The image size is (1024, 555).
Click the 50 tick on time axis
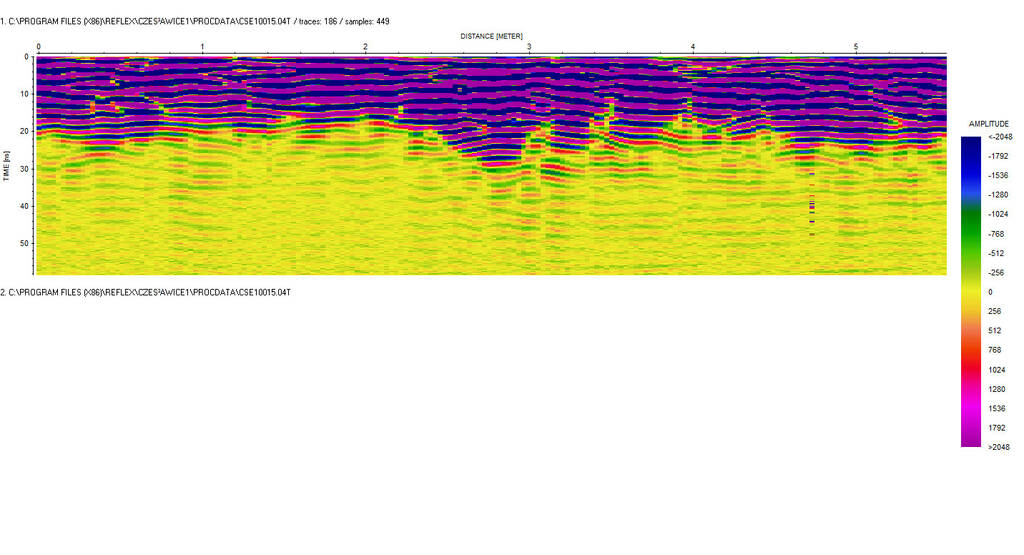[25, 243]
